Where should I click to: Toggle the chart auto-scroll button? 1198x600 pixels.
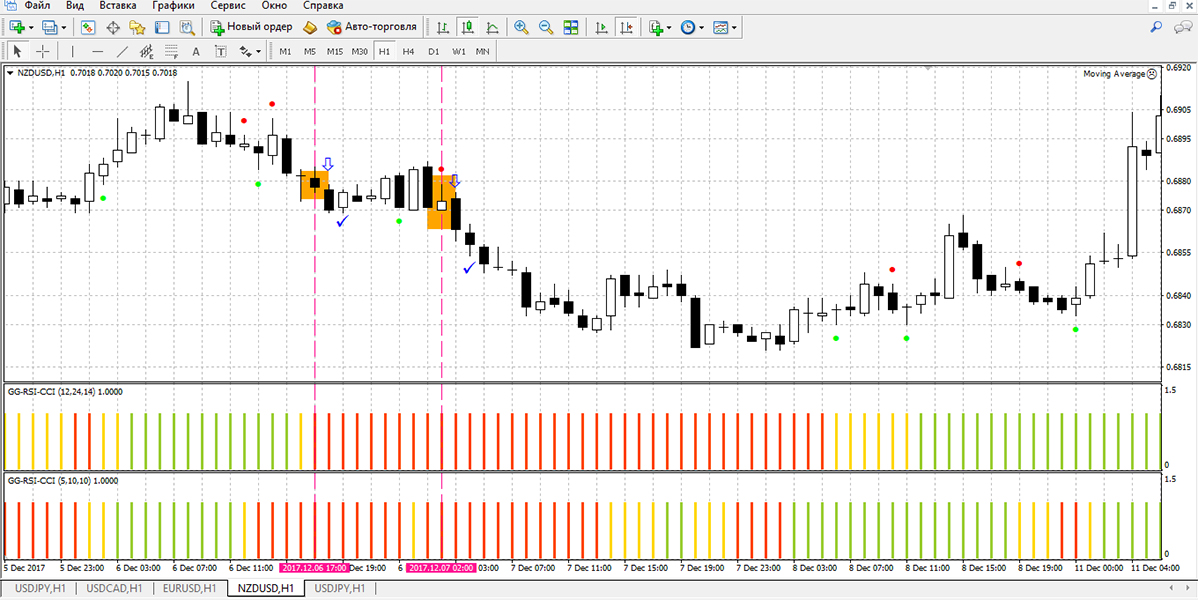click(600, 28)
